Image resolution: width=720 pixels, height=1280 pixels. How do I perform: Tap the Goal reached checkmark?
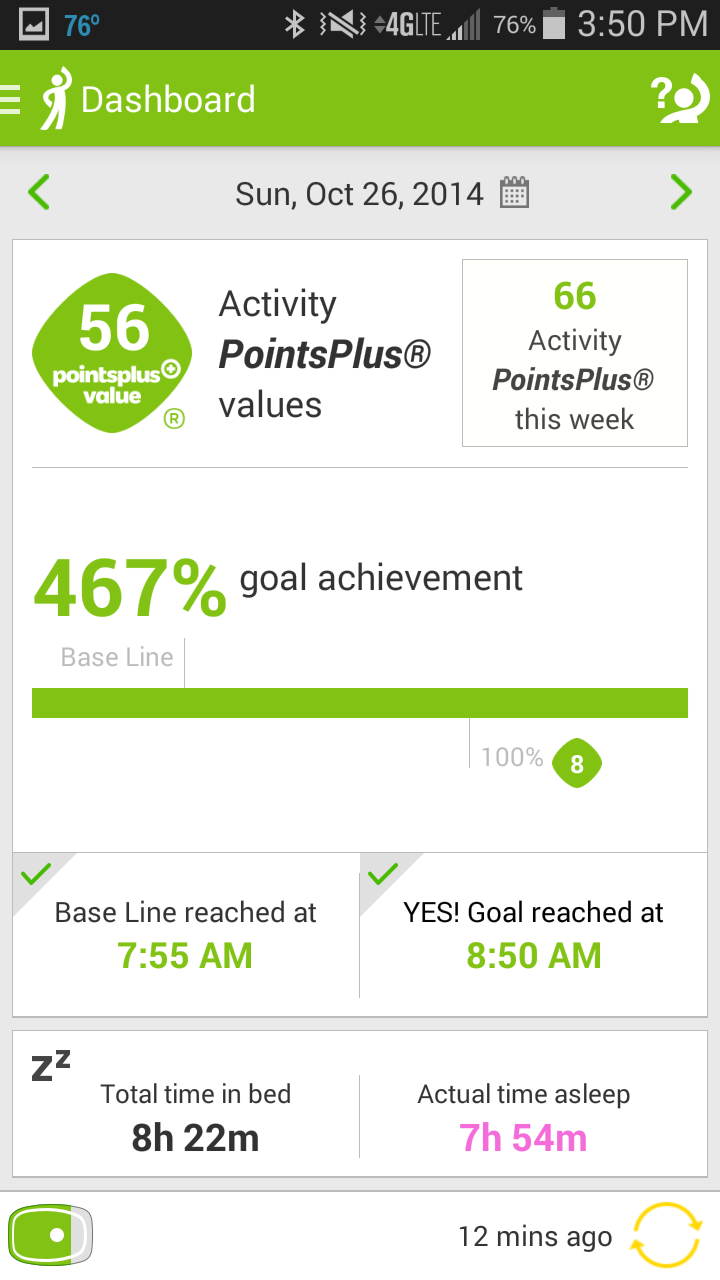coord(381,875)
